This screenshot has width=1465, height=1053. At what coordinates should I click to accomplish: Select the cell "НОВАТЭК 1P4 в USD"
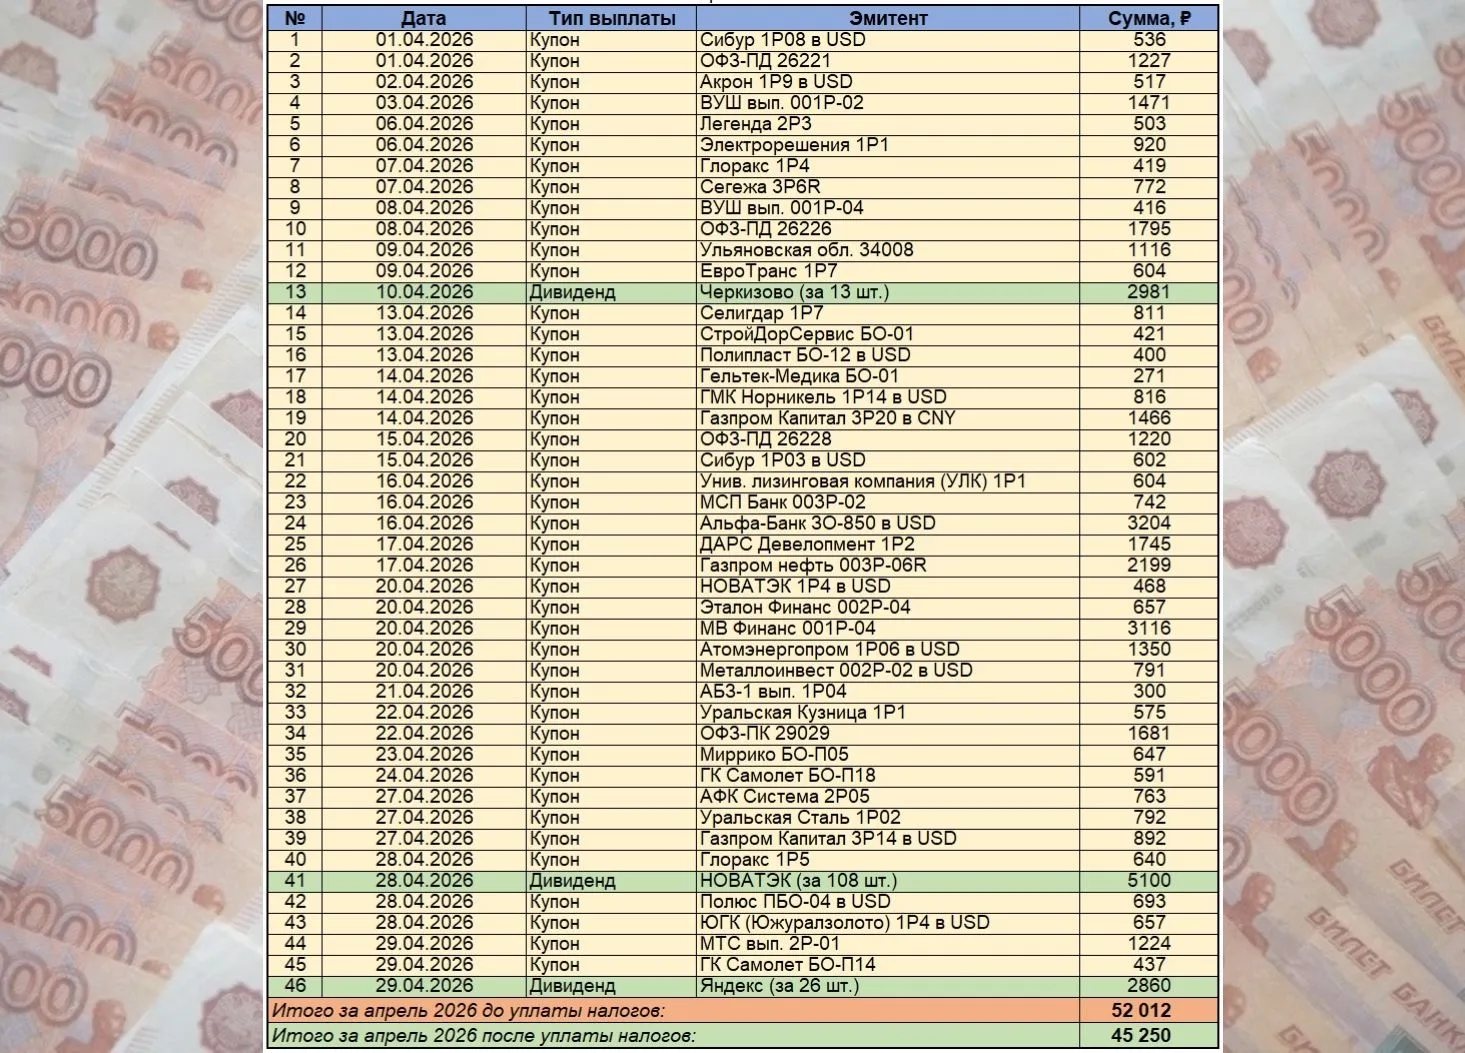pyautogui.click(x=888, y=586)
